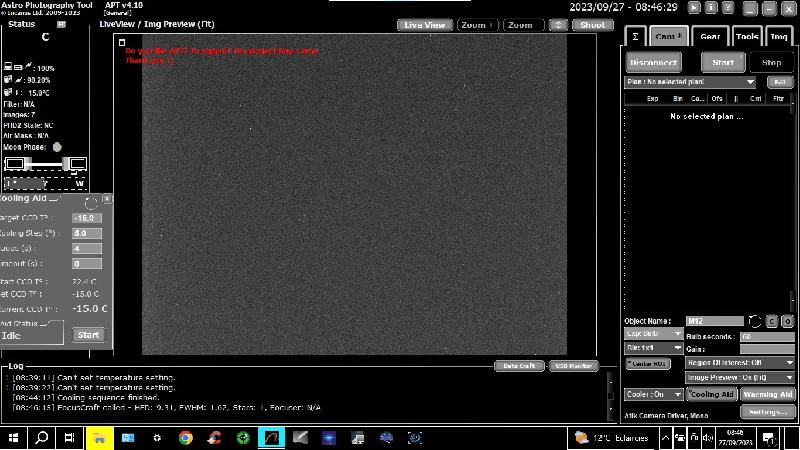The width and height of the screenshot is (800, 450).
Task: Click the Bulb seconds input field
Action: click(x=767, y=337)
